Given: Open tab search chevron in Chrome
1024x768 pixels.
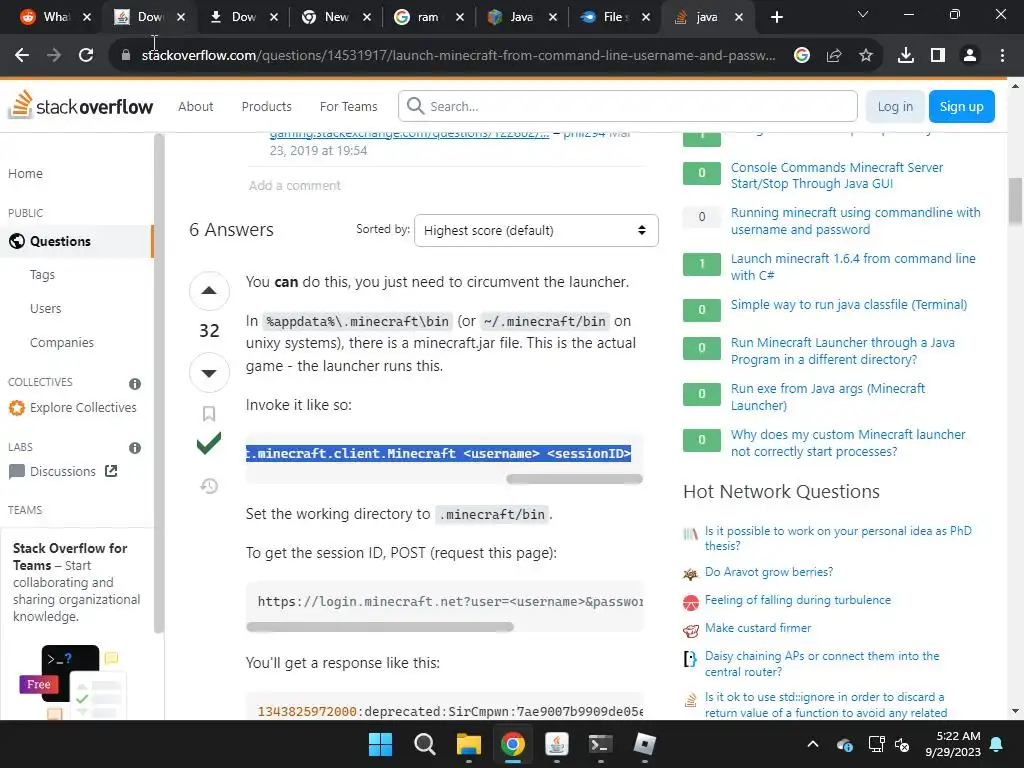Looking at the screenshot, I should (x=863, y=14).
